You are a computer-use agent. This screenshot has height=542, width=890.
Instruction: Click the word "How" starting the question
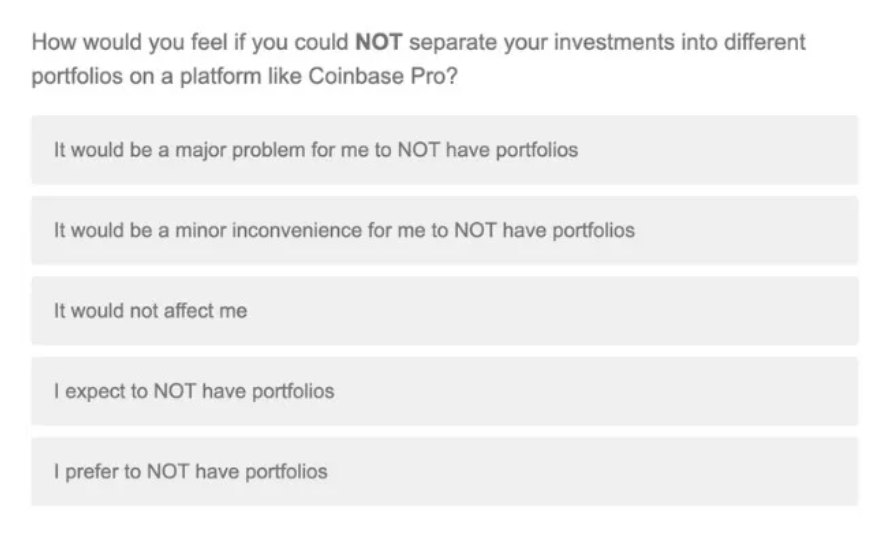click(52, 44)
